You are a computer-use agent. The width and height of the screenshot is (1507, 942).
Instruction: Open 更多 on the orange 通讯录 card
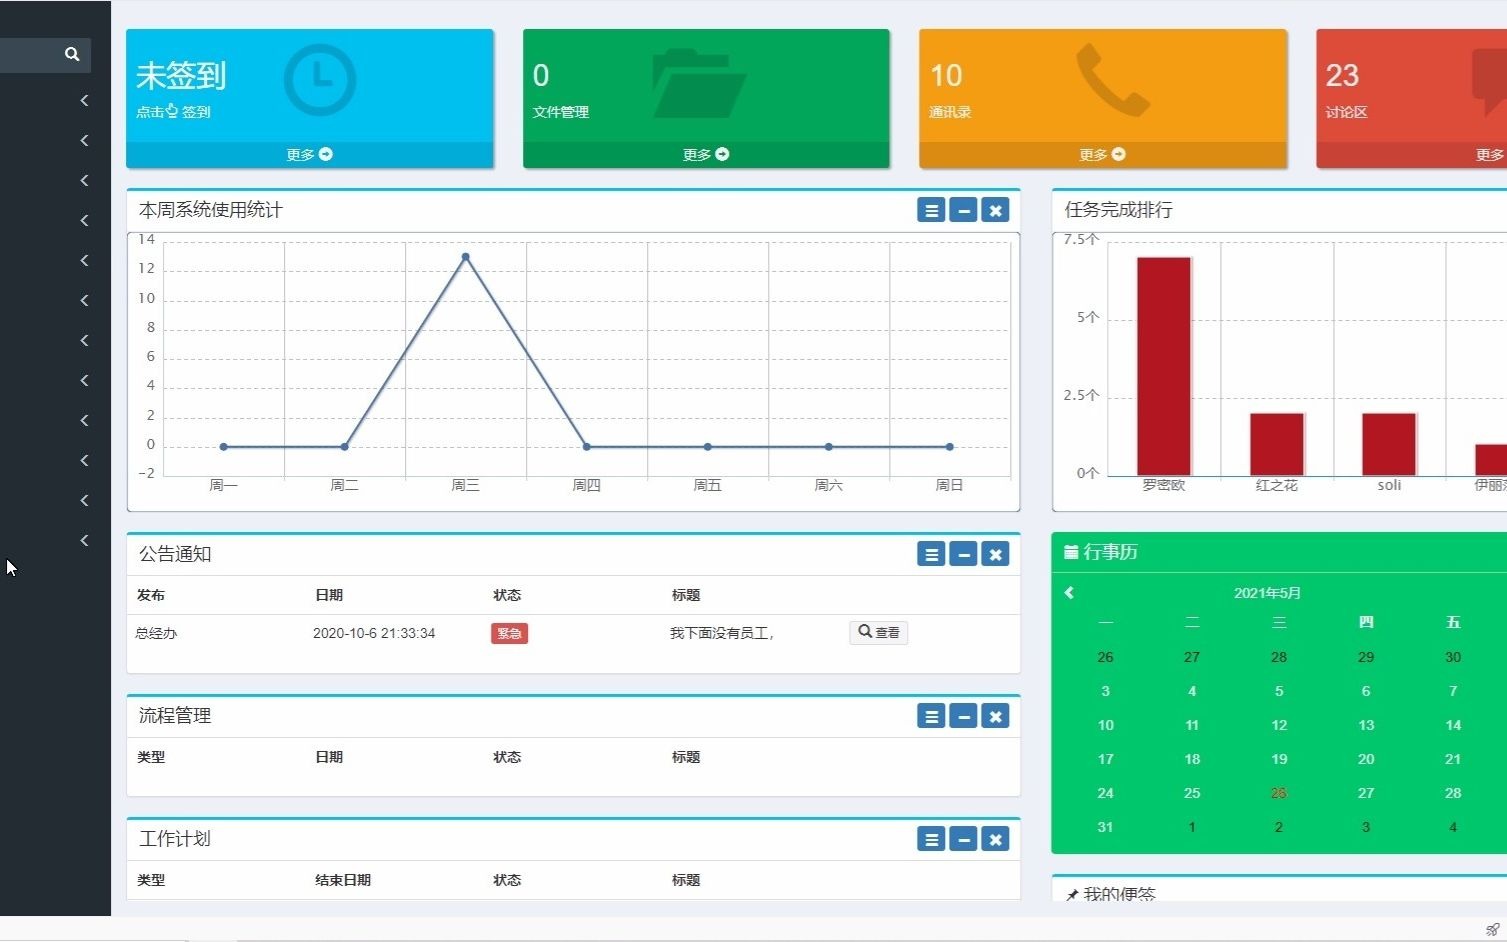click(x=1102, y=155)
